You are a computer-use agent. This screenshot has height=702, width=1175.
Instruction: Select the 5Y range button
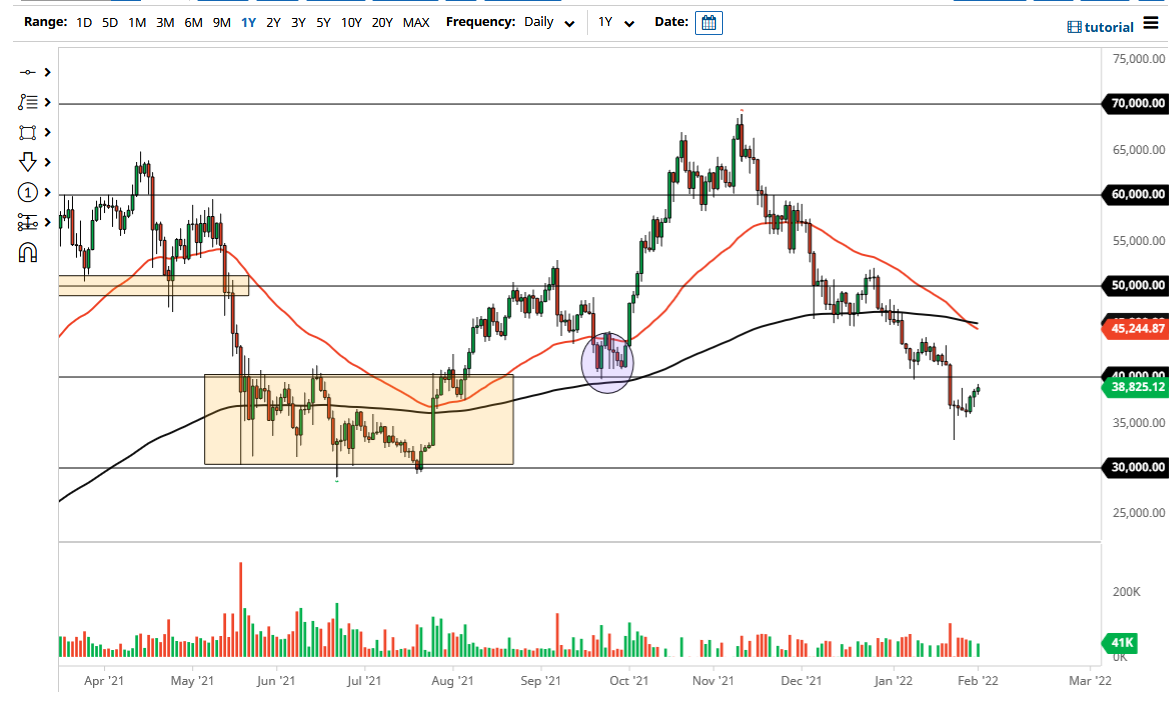pos(321,22)
